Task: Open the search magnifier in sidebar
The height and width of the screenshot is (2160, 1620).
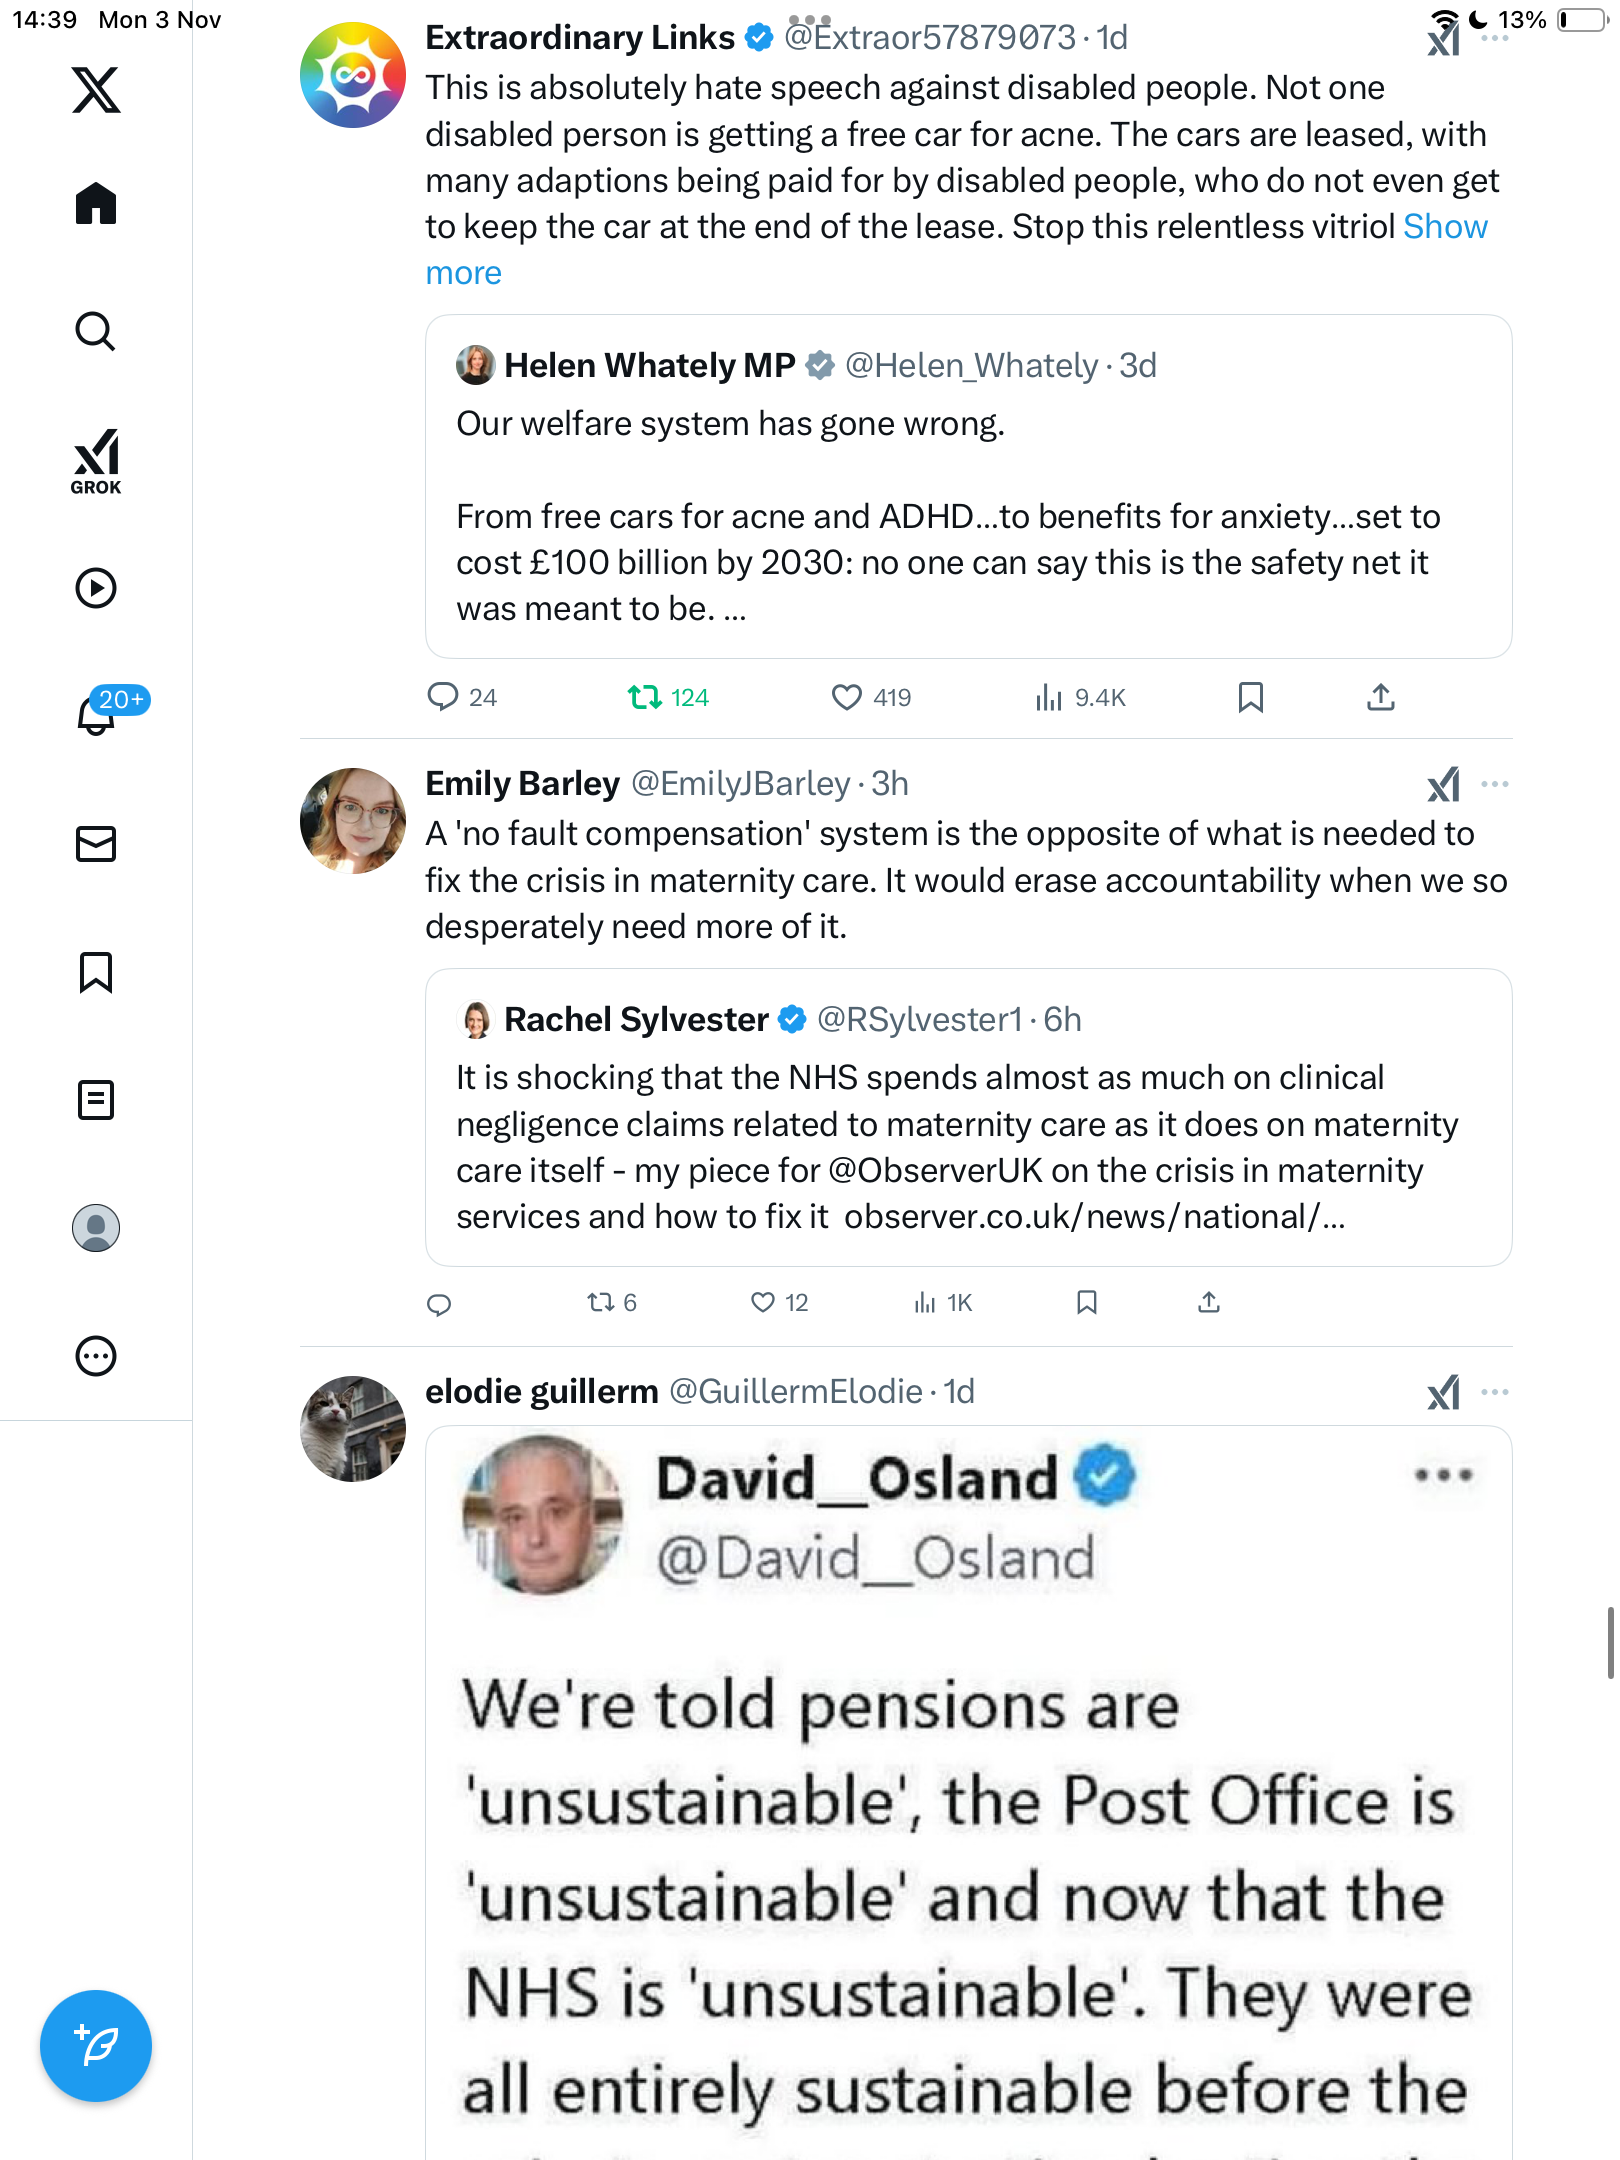Action: [x=96, y=331]
